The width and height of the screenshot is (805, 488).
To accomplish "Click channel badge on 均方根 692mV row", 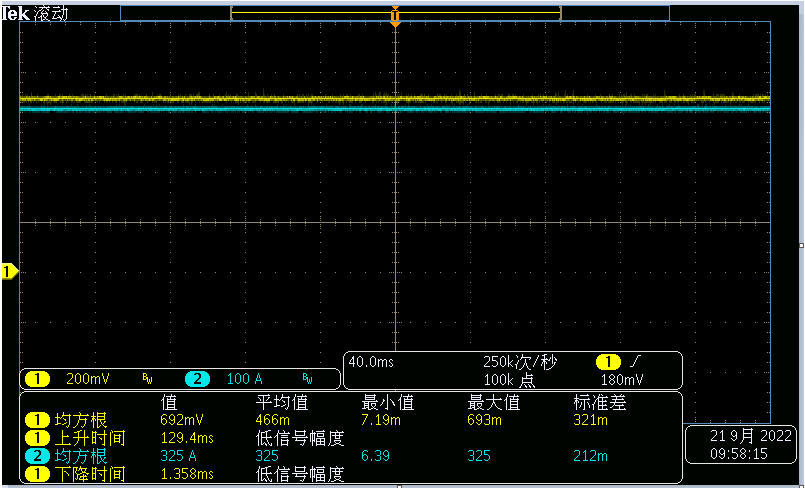I will click(x=37, y=421).
